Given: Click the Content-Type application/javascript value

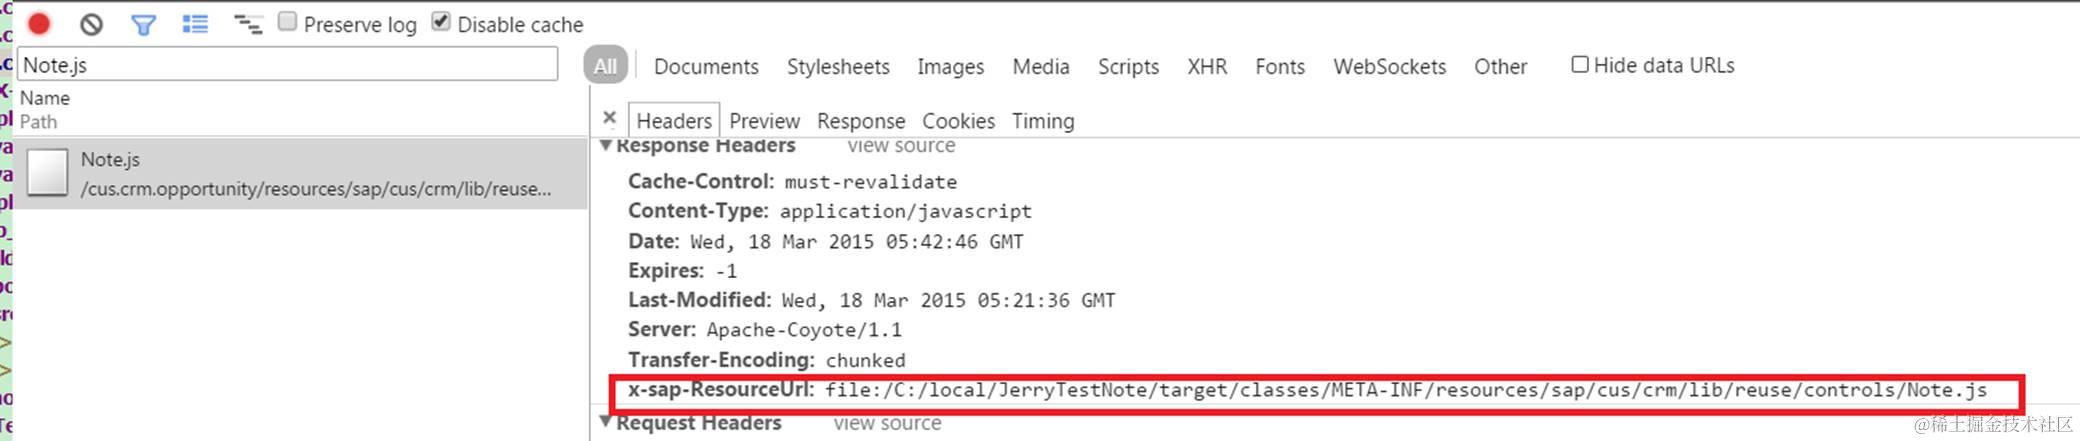Looking at the screenshot, I should point(905,212).
